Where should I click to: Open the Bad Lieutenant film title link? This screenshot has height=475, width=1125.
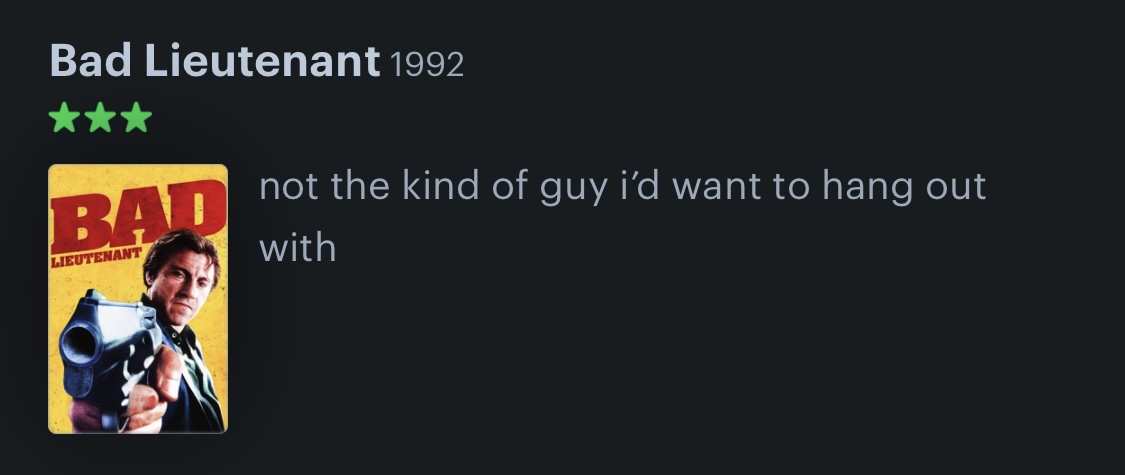tap(214, 63)
